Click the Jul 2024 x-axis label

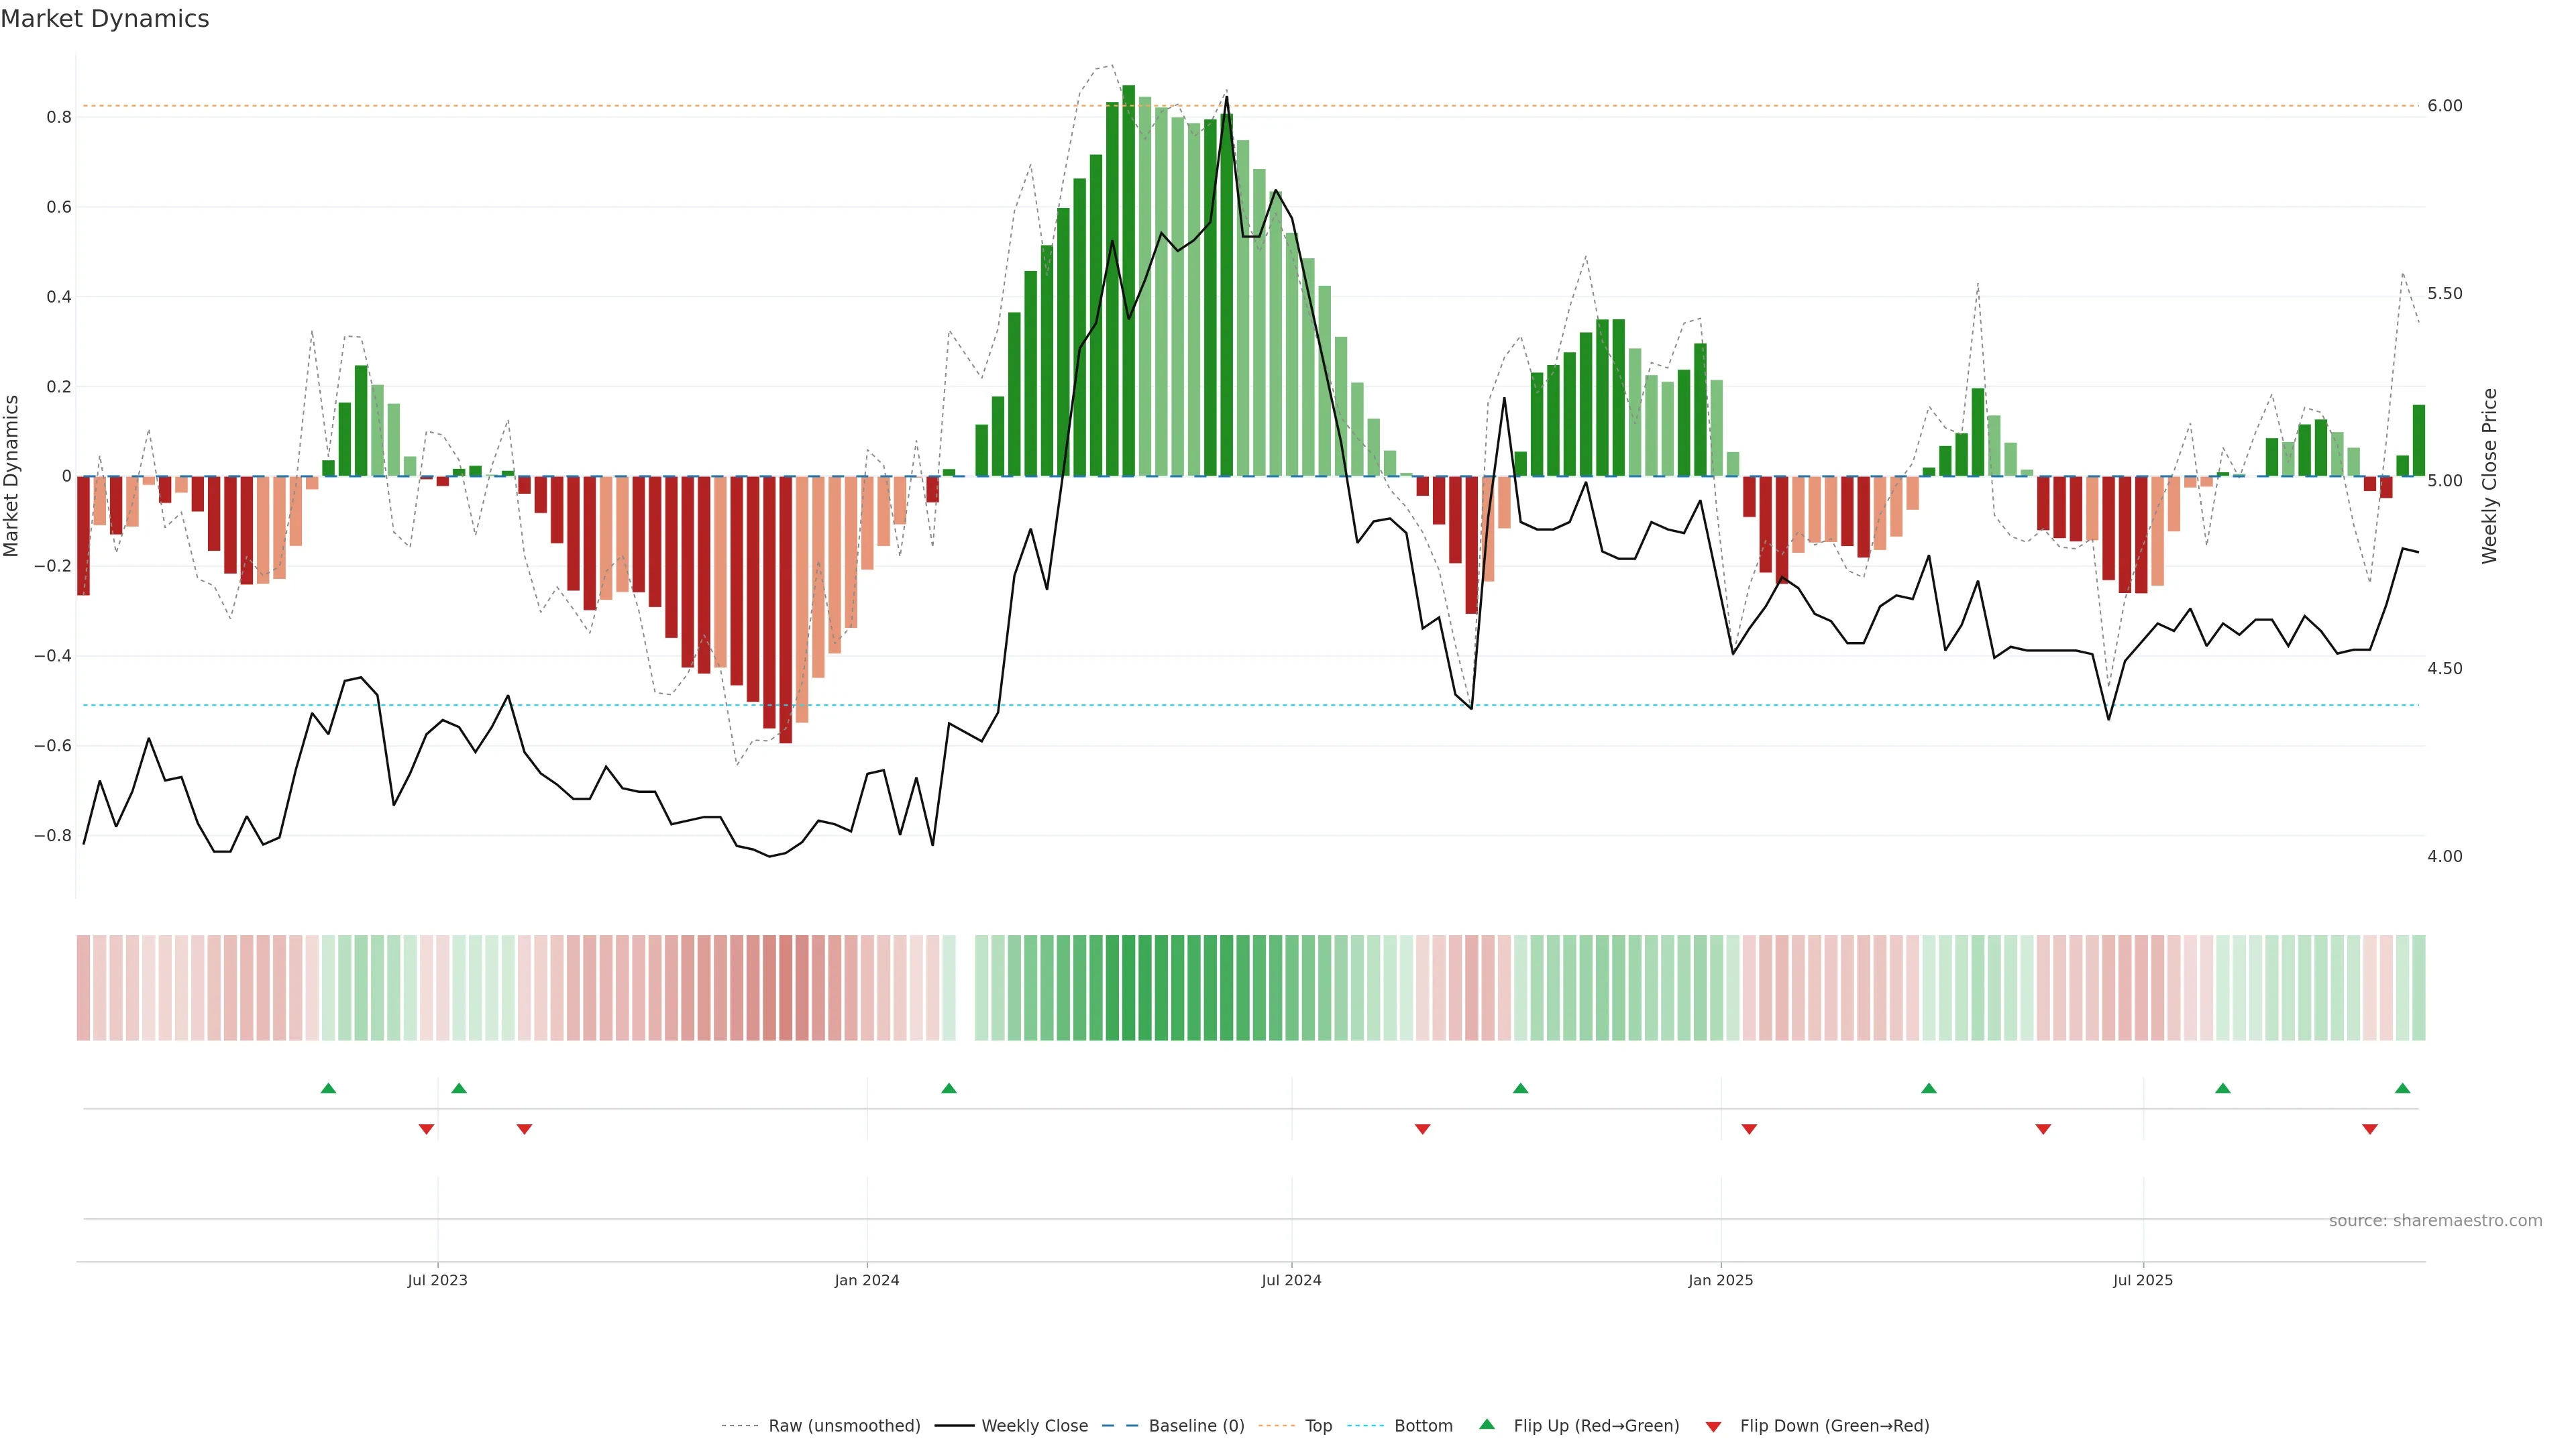pos(1291,1280)
